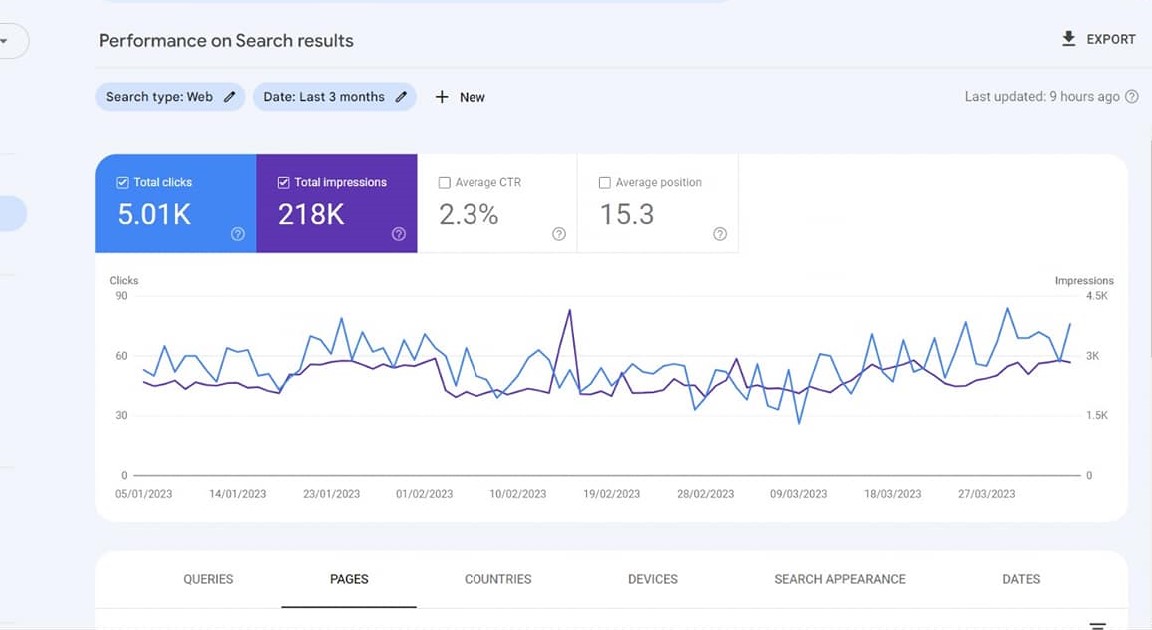Open the Countries tab
1152x630 pixels.
coord(497,579)
